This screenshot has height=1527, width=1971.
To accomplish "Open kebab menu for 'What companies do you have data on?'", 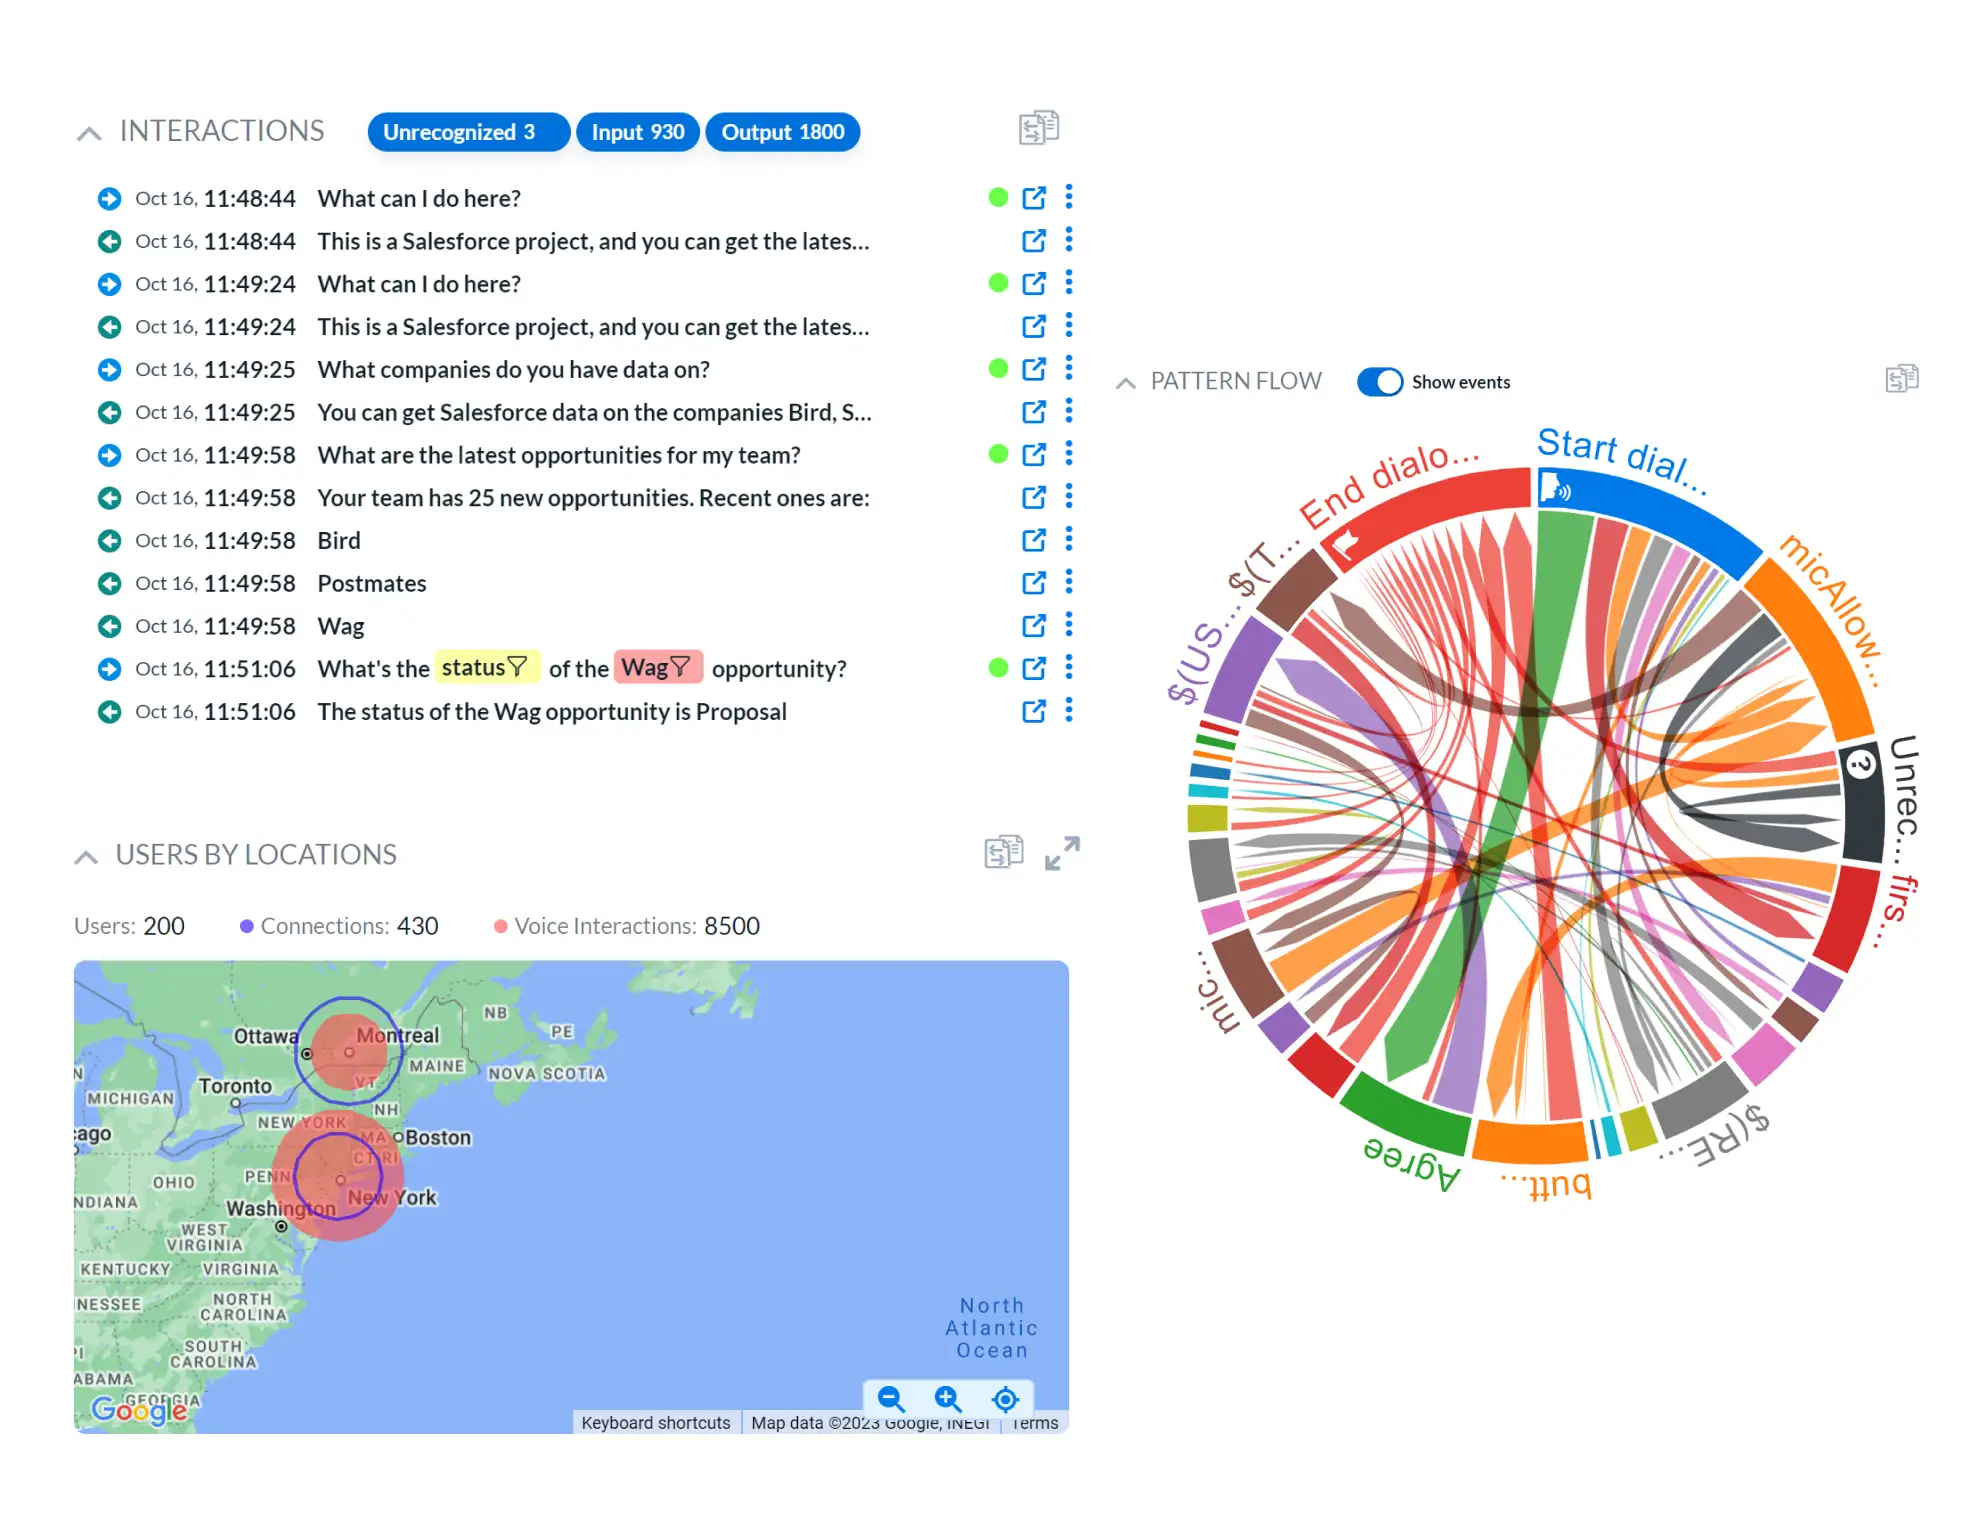I will tap(1069, 369).
